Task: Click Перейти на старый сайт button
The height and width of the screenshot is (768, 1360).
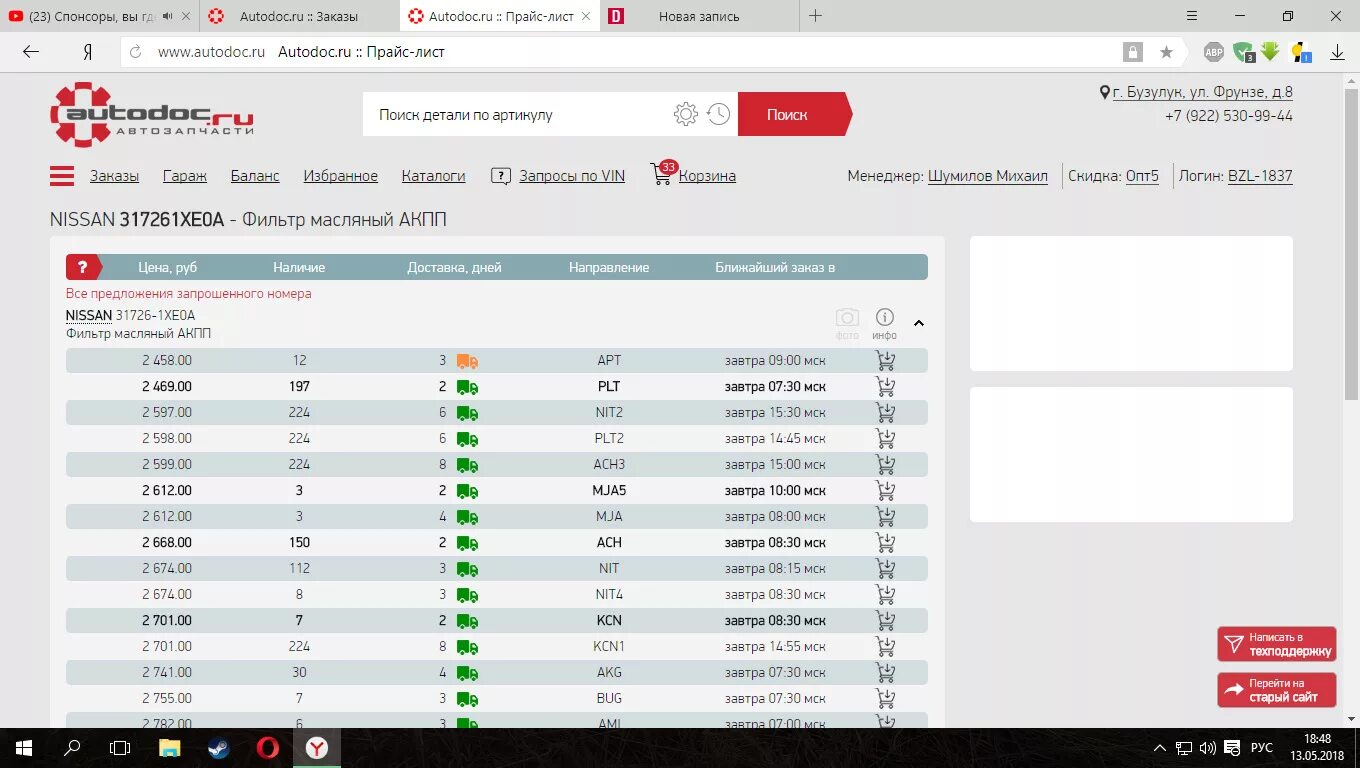Action: 1277,690
